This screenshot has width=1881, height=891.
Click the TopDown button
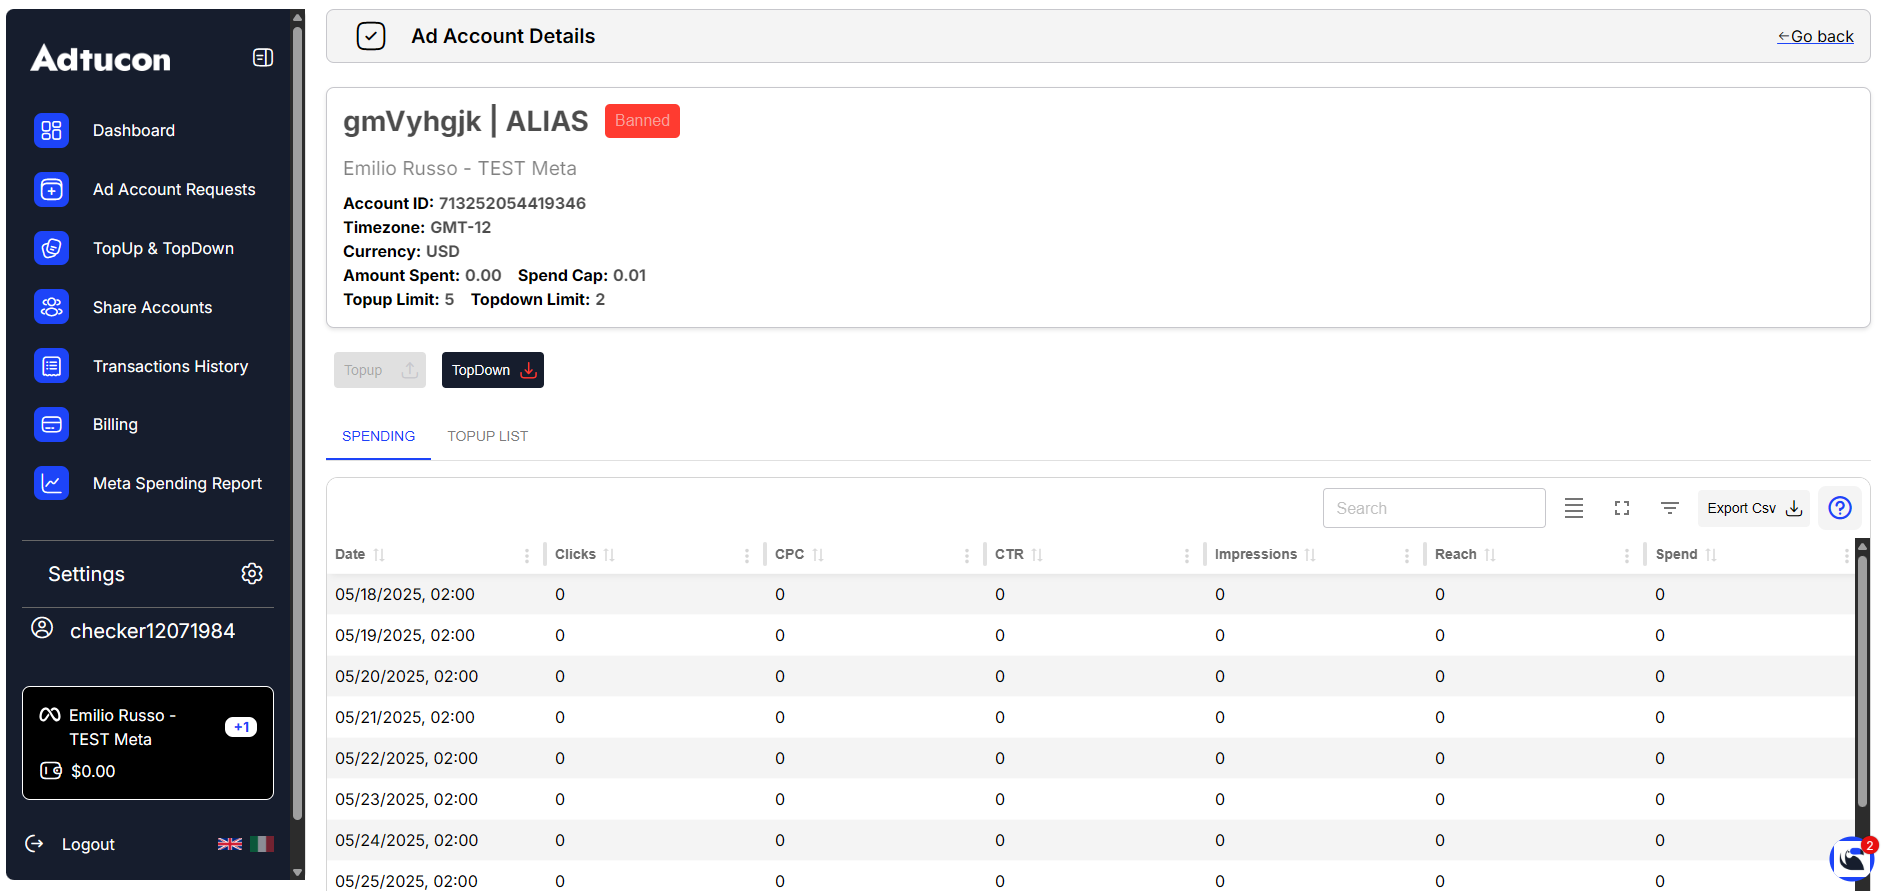pyautogui.click(x=493, y=370)
